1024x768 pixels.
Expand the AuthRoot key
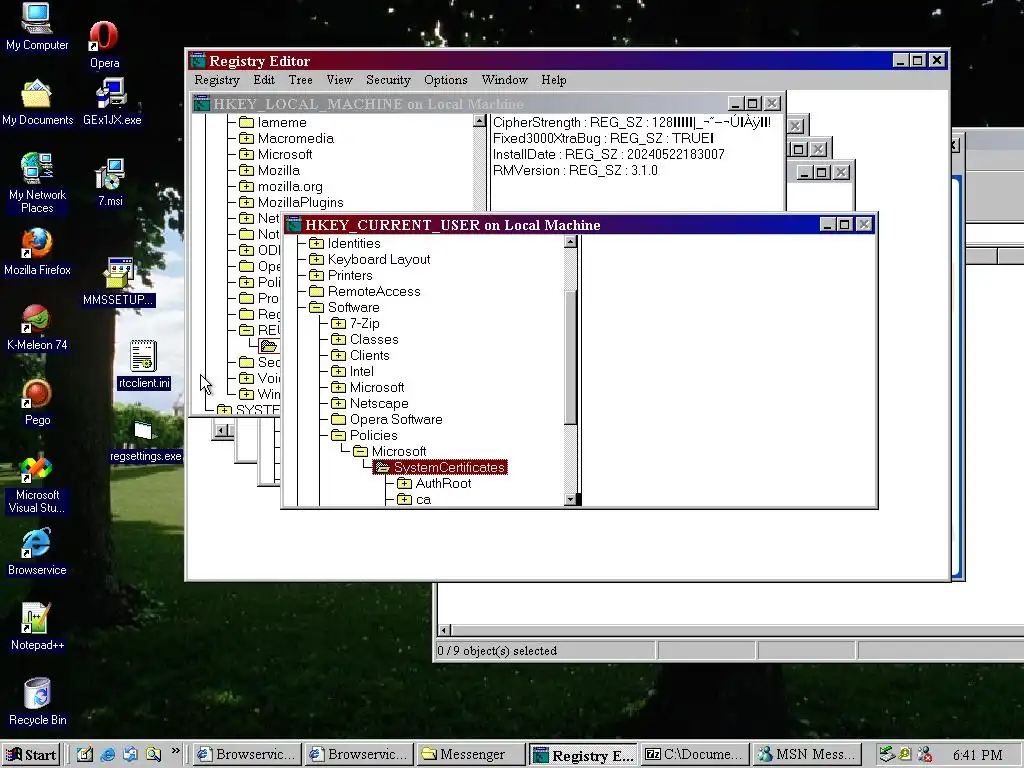[x=404, y=483]
